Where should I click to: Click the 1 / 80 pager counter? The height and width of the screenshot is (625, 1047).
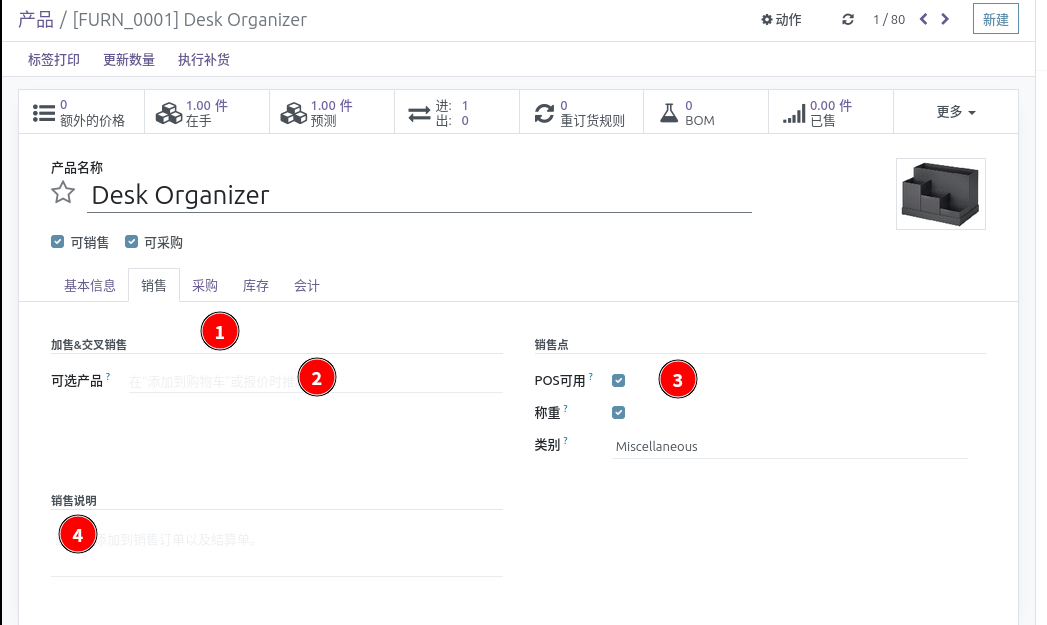tap(889, 19)
